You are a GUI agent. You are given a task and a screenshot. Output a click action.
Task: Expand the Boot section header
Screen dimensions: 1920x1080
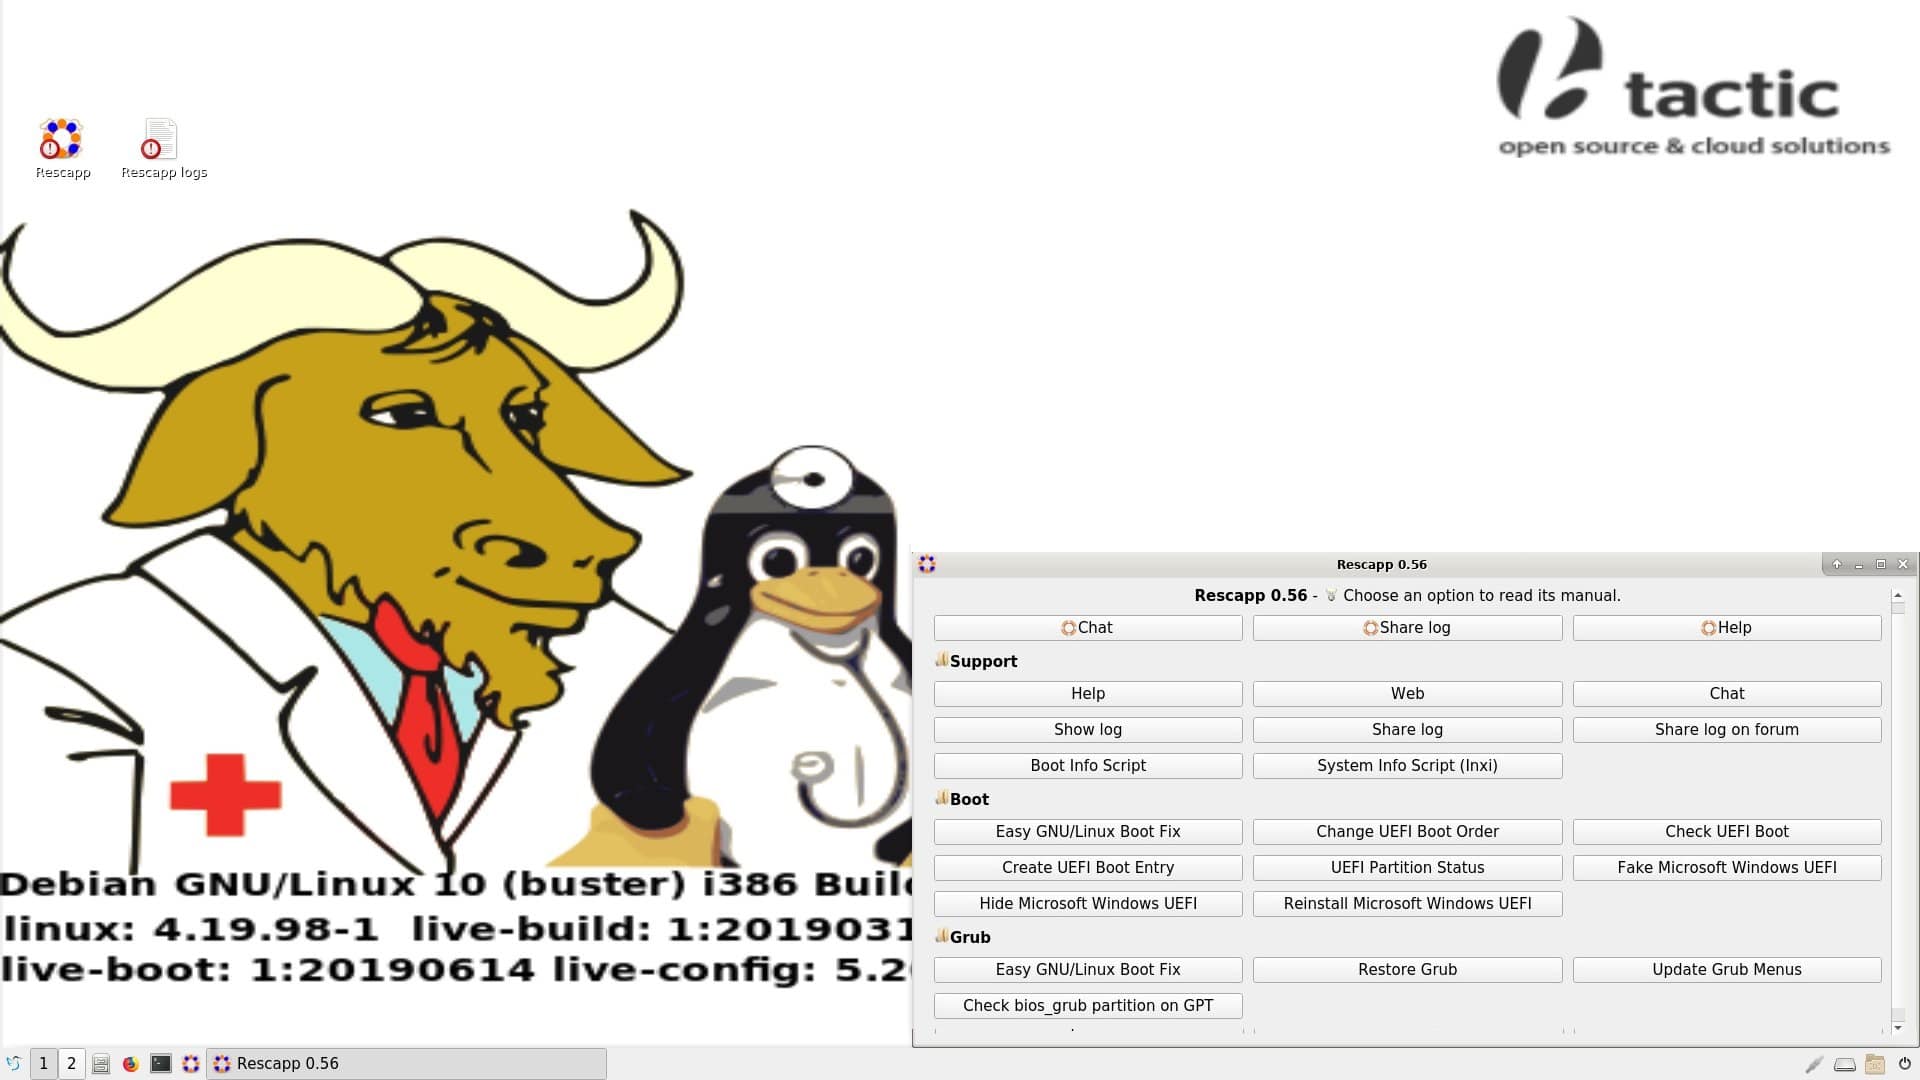pyautogui.click(x=969, y=799)
